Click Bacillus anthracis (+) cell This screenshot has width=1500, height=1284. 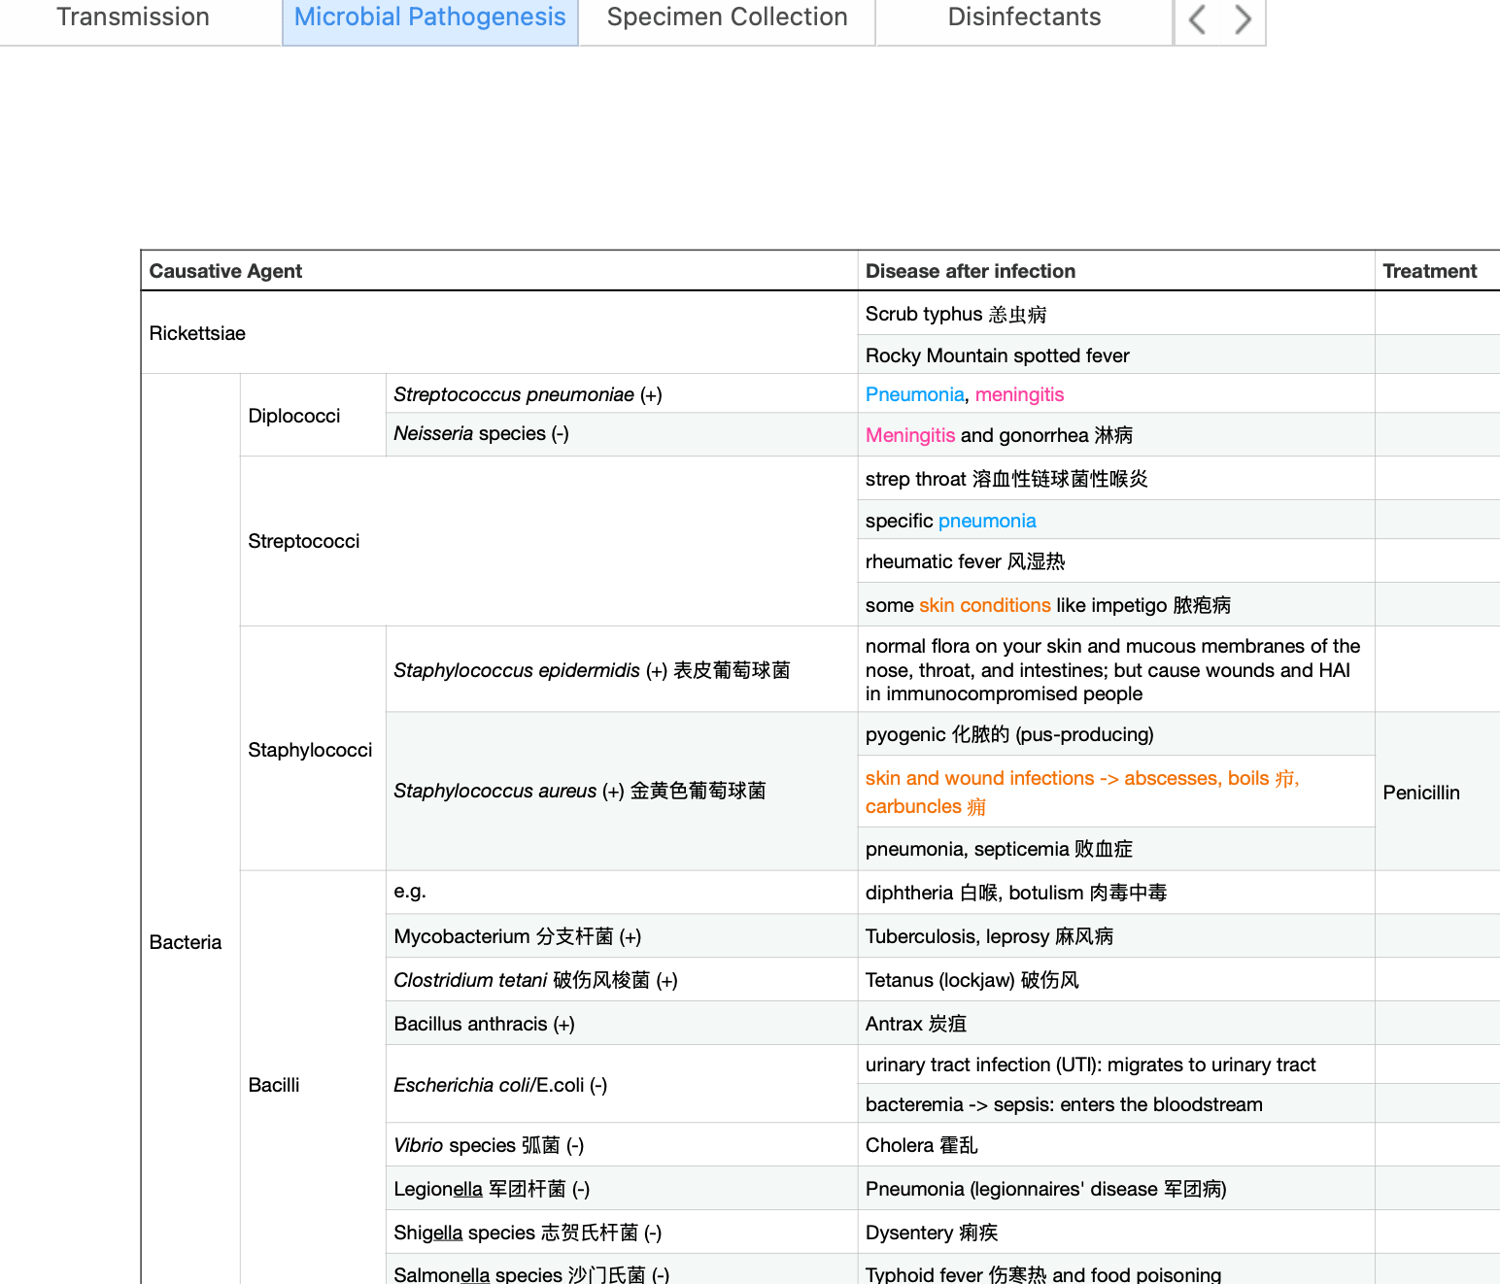(x=621, y=1024)
